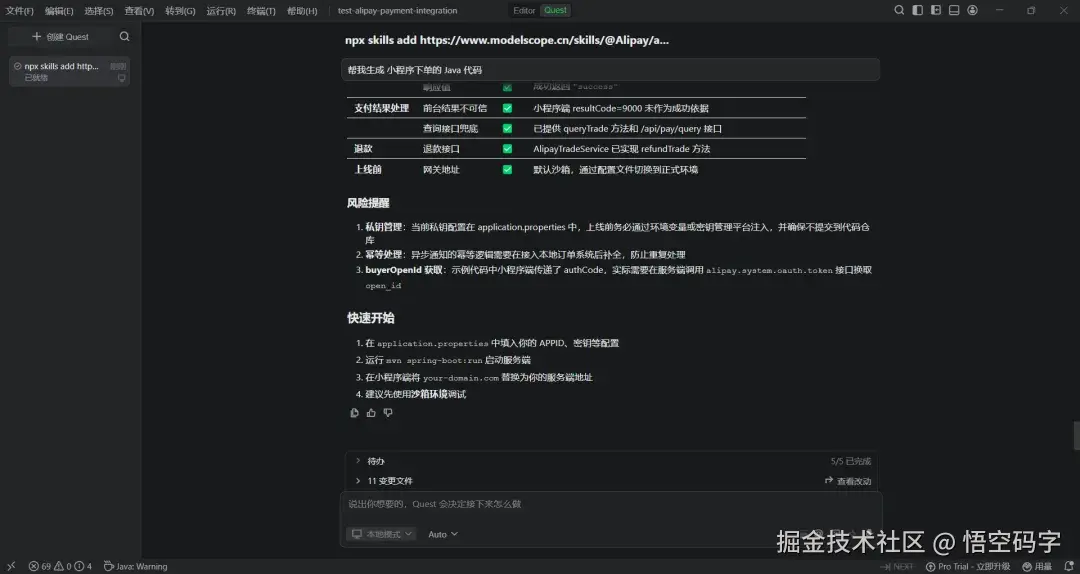Viewport: 1080px width, 574px height.
Task: Click checkbox for 网关地址 row
Action: coord(508,170)
